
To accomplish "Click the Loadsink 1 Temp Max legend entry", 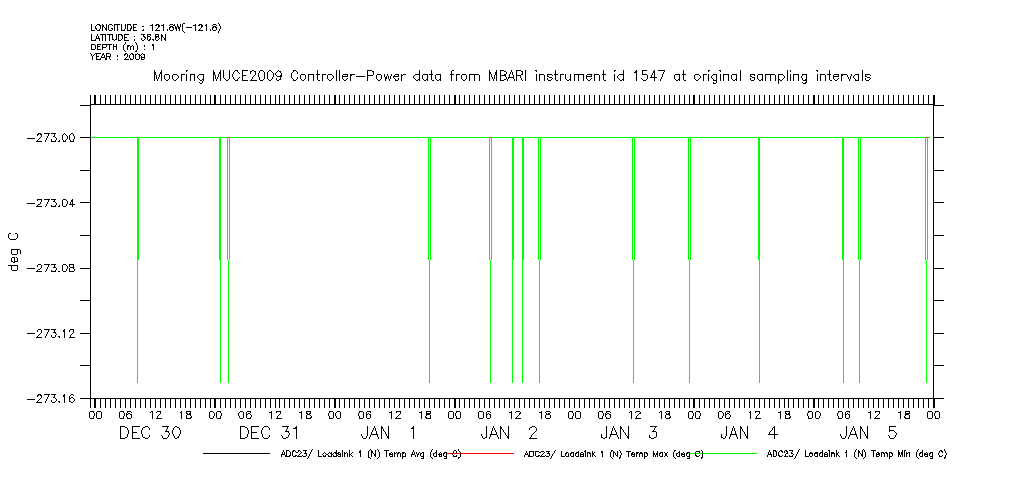I will pos(613,454).
